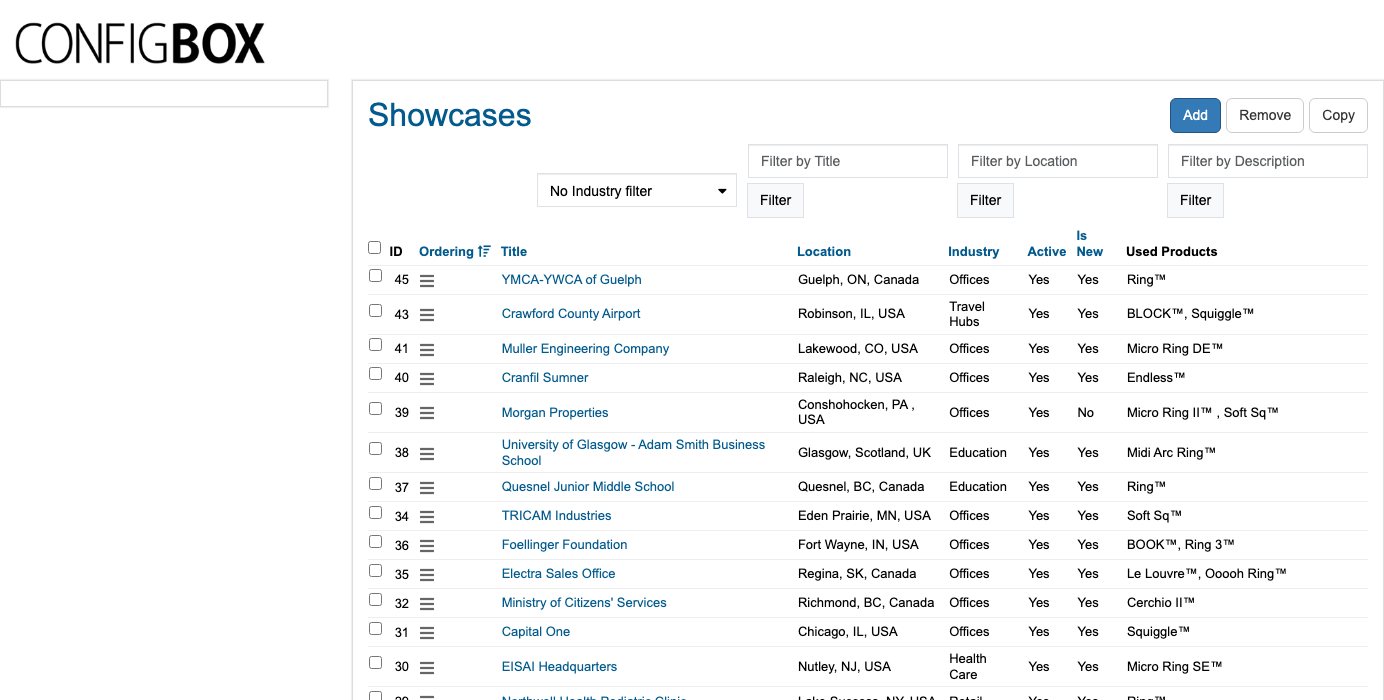Click the Add button
The image size is (1384, 700).
[1195, 115]
